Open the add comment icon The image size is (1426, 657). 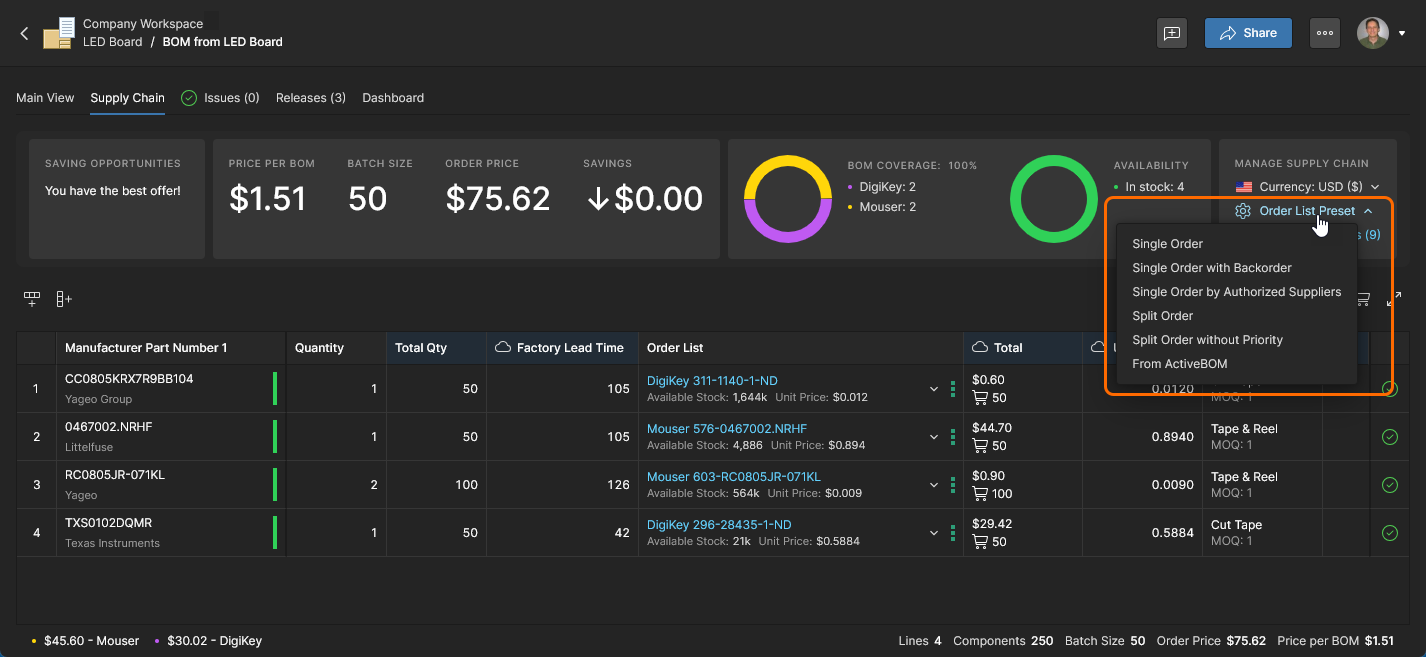(x=1171, y=33)
